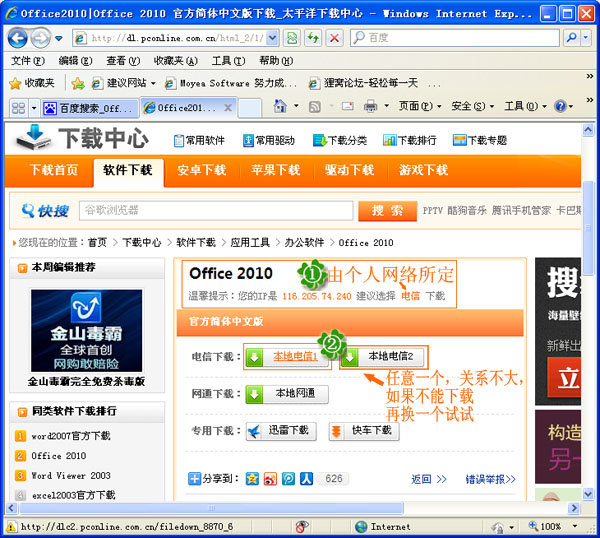The width and height of the screenshot is (600, 538).
Task: Click the blue Help question mark icon
Action: pyautogui.click(x=560, y=106)
